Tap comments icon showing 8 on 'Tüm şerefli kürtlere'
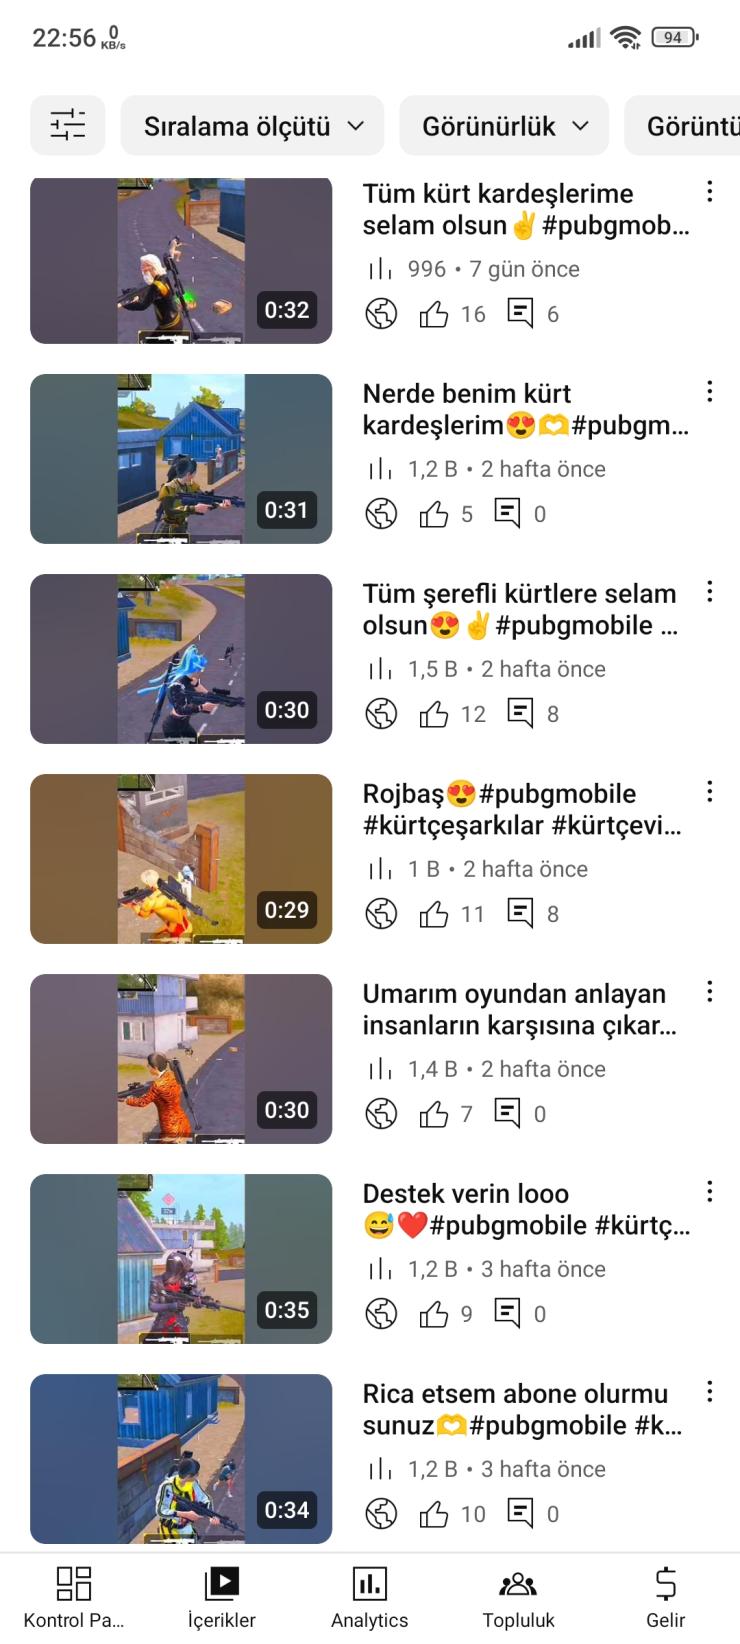 point(520,713)
